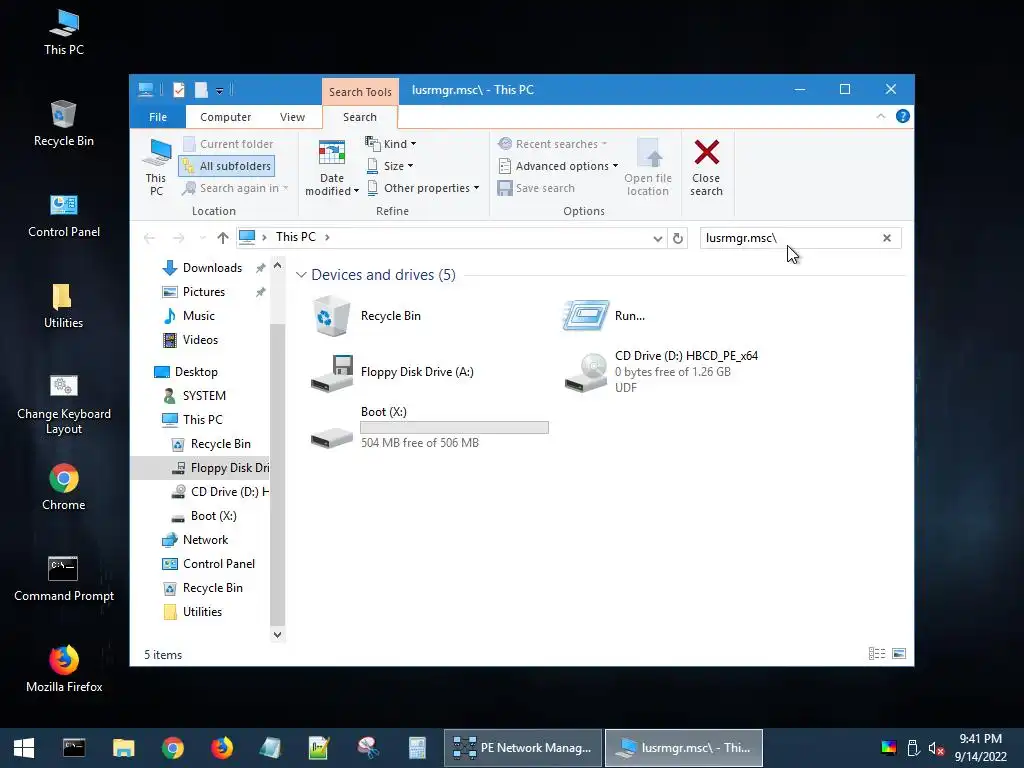Screen dimensions: 1024x768
Task: Click the Boot (X:) capacity bar
Action: pos(455,428)
